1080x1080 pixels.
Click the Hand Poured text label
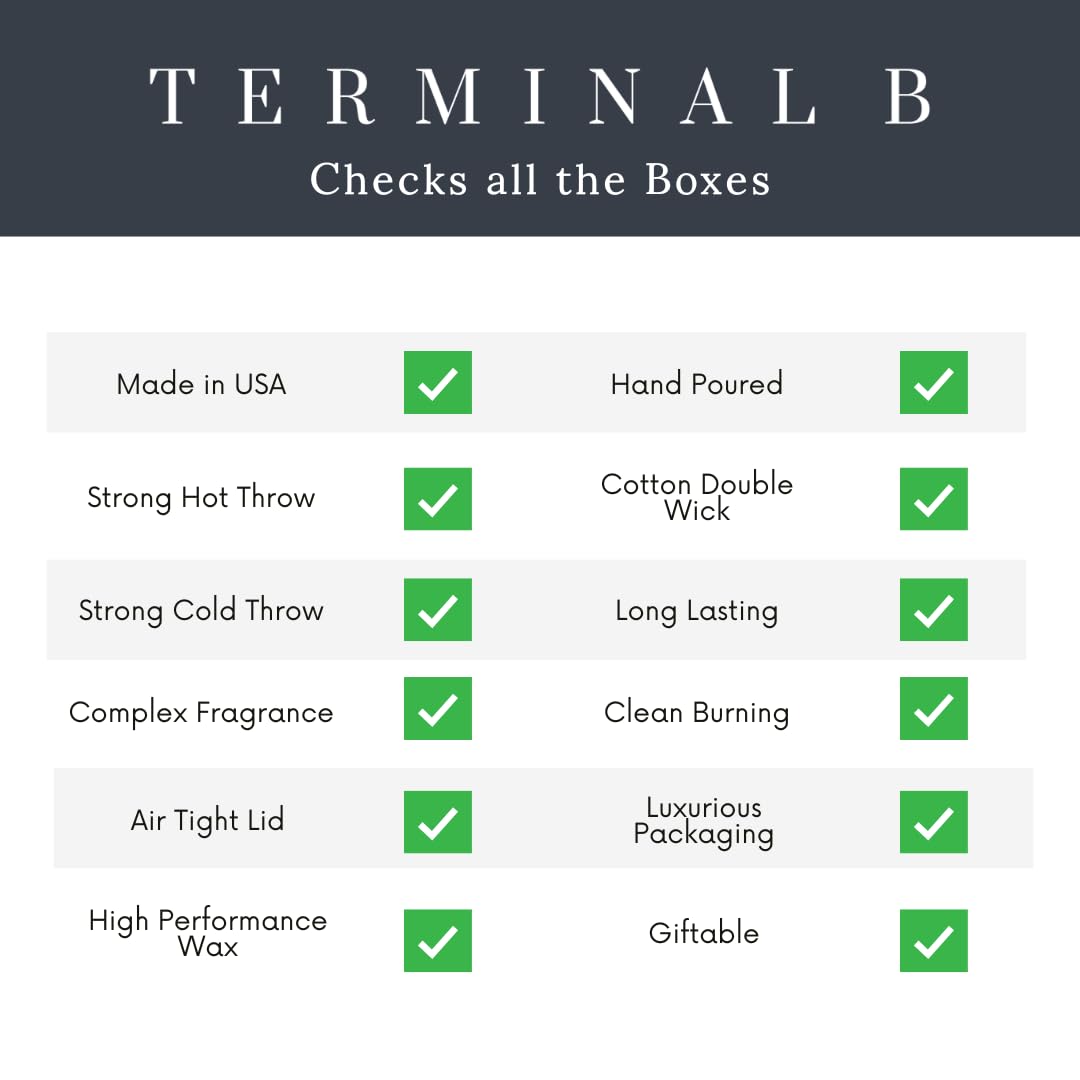697,384
